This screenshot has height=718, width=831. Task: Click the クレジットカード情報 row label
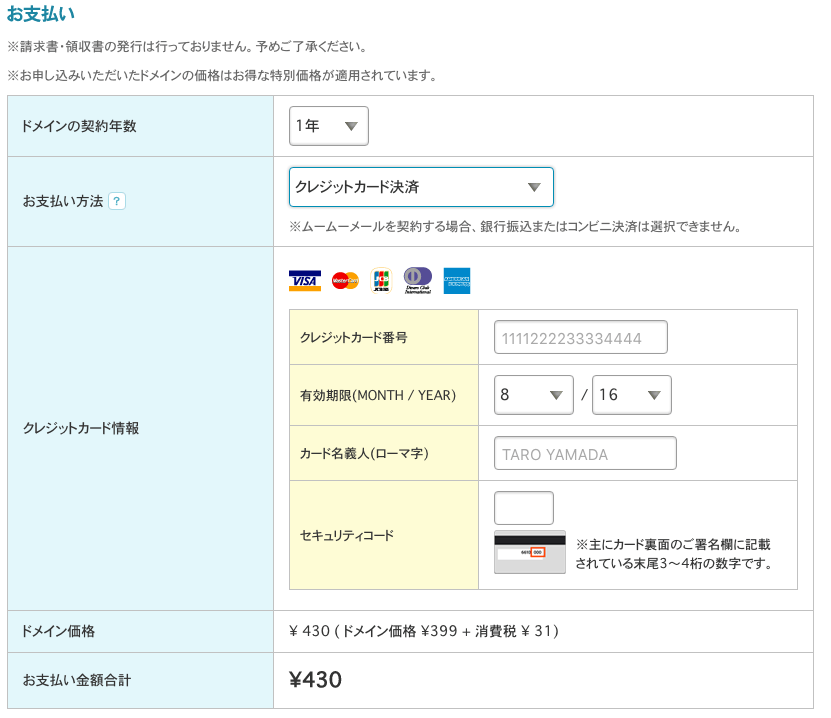coord(81,428)
